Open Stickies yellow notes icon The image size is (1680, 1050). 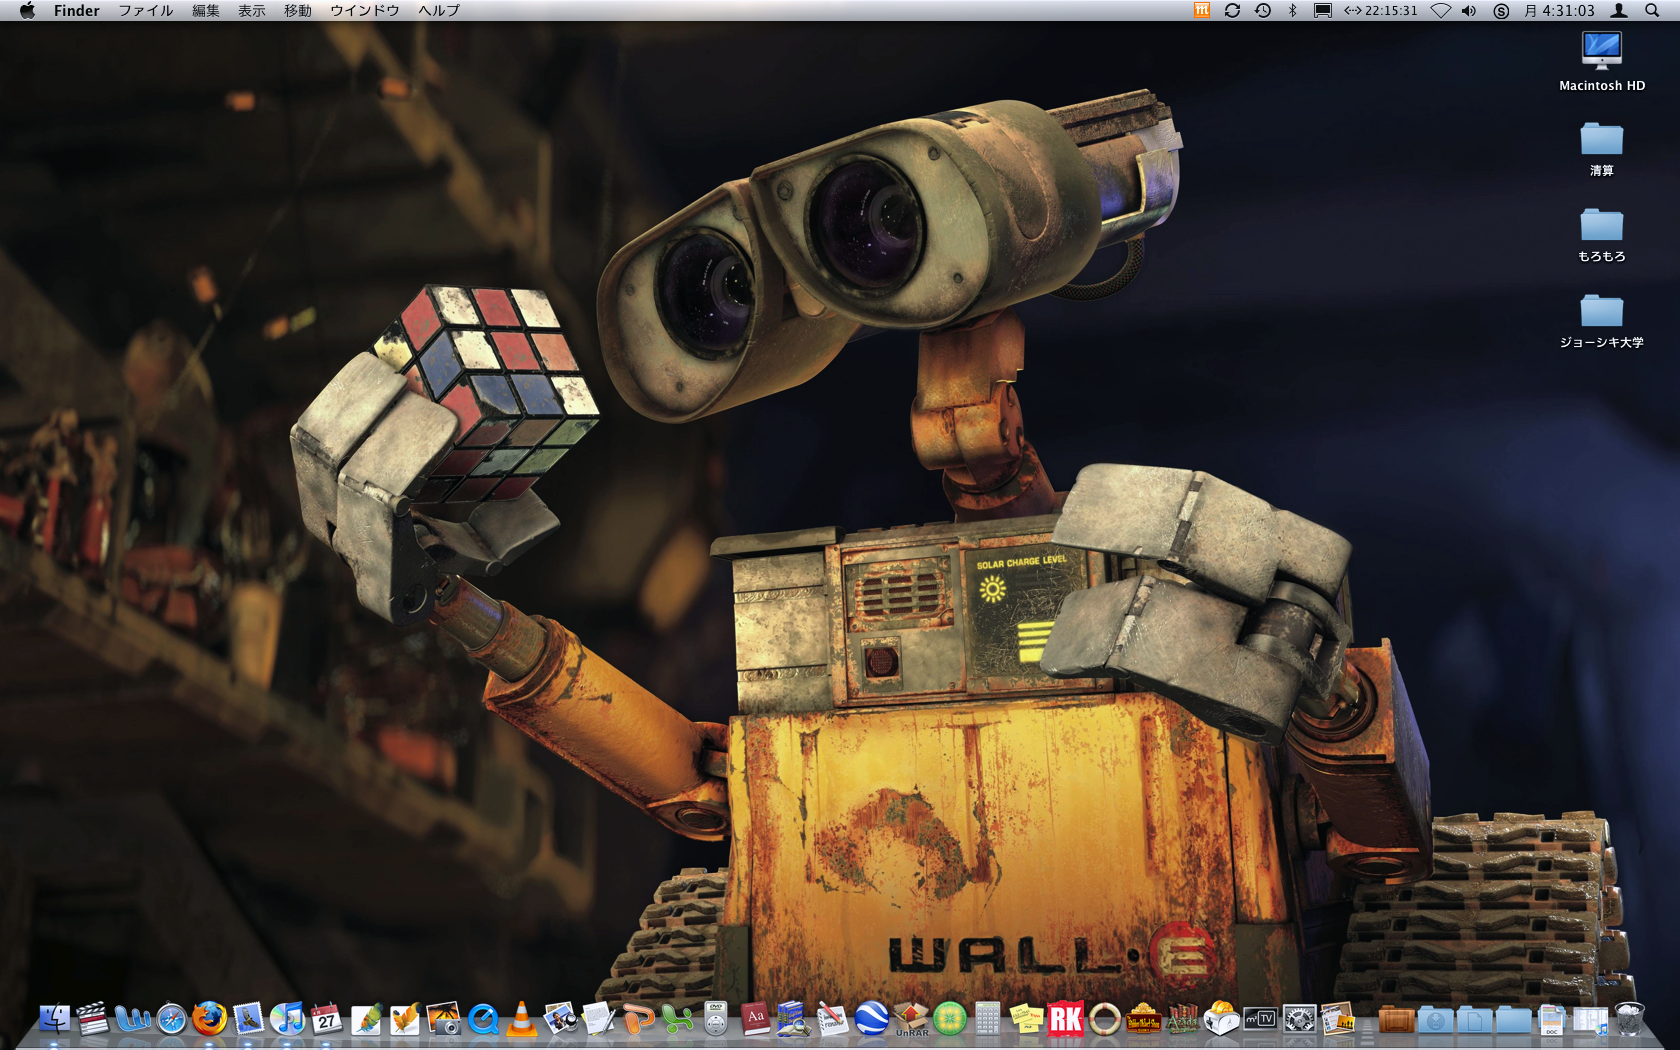click(x=1027, y=1019)
